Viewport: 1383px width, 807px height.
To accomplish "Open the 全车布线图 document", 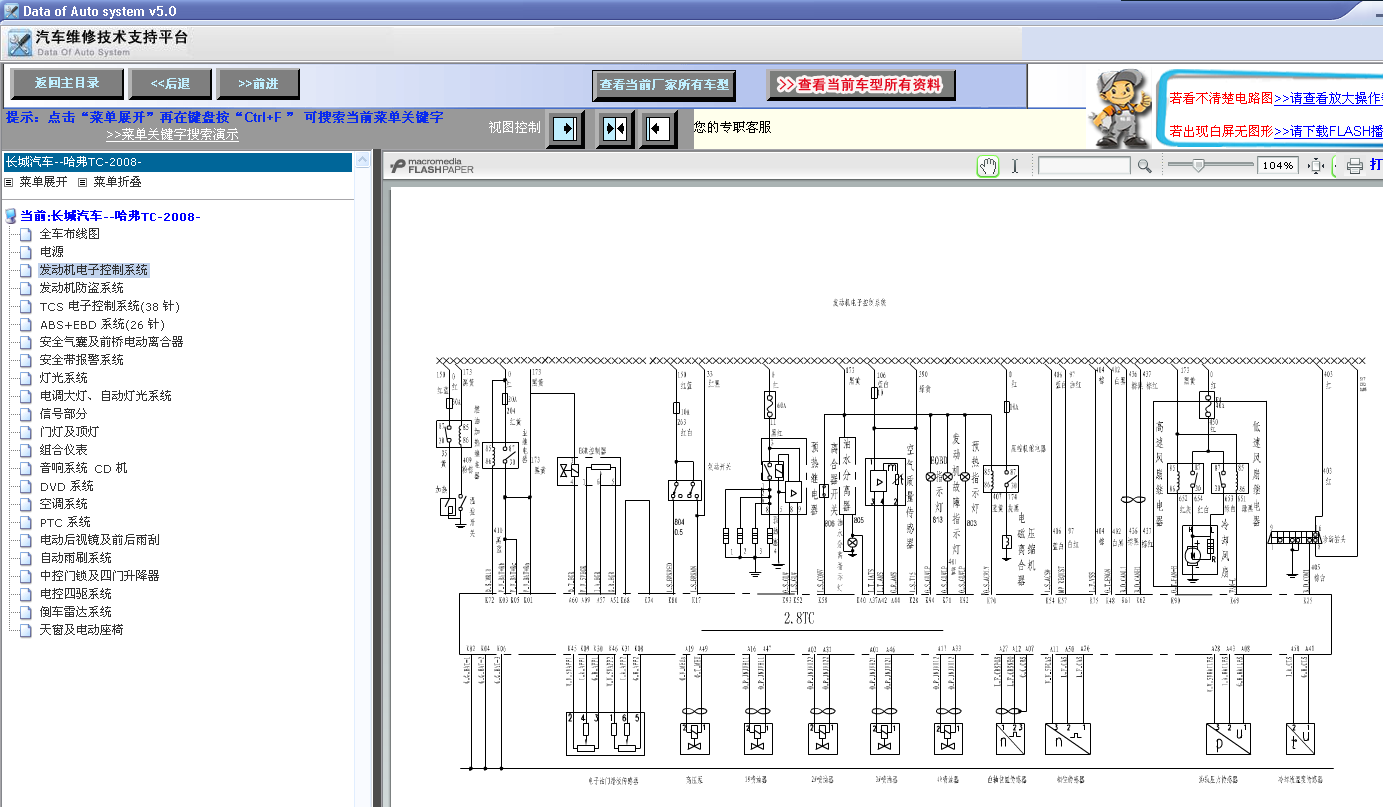I will (69, 234).
